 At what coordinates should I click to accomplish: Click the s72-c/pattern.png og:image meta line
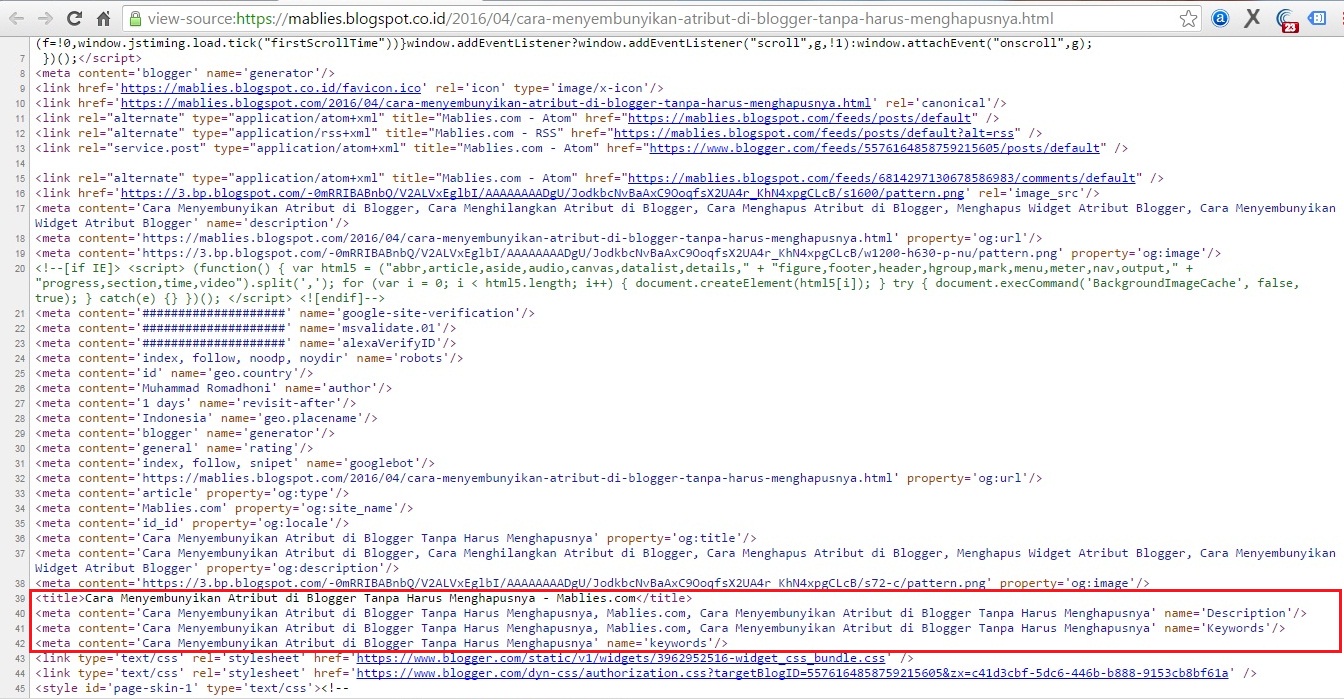pos(593,583)
